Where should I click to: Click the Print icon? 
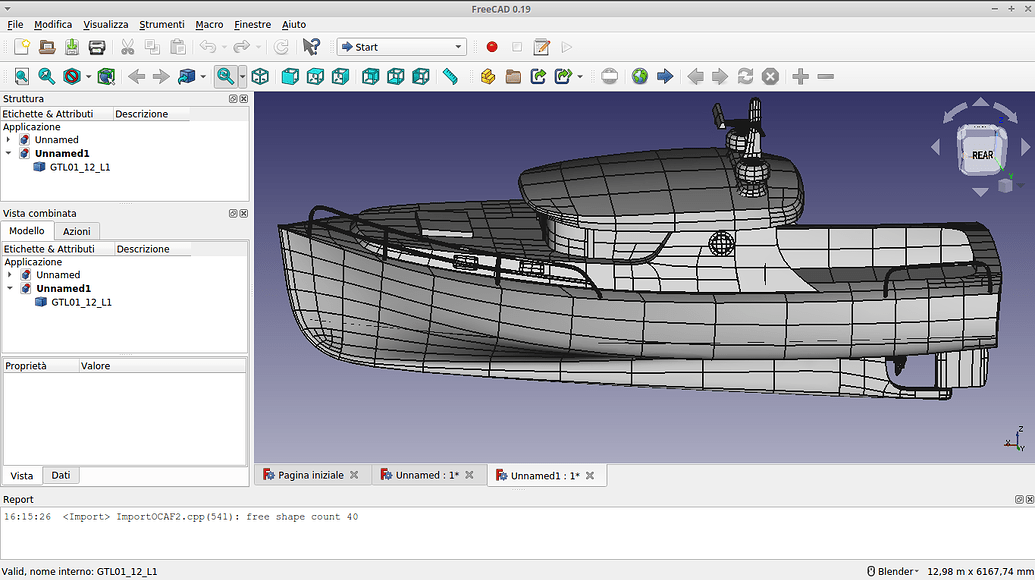point(97,47)
